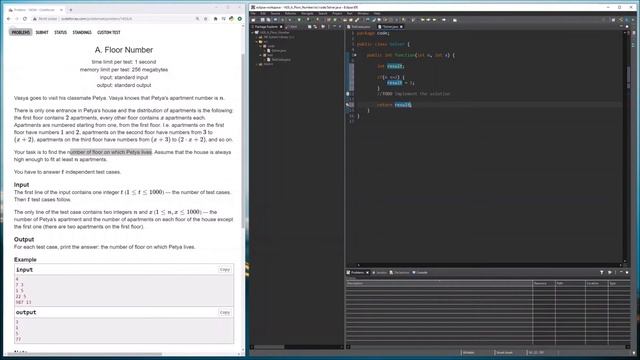The height and width of the screenshot is (360, 640).
Task: Close the Codeforces browser tab
Action: (x=61, y=9)
